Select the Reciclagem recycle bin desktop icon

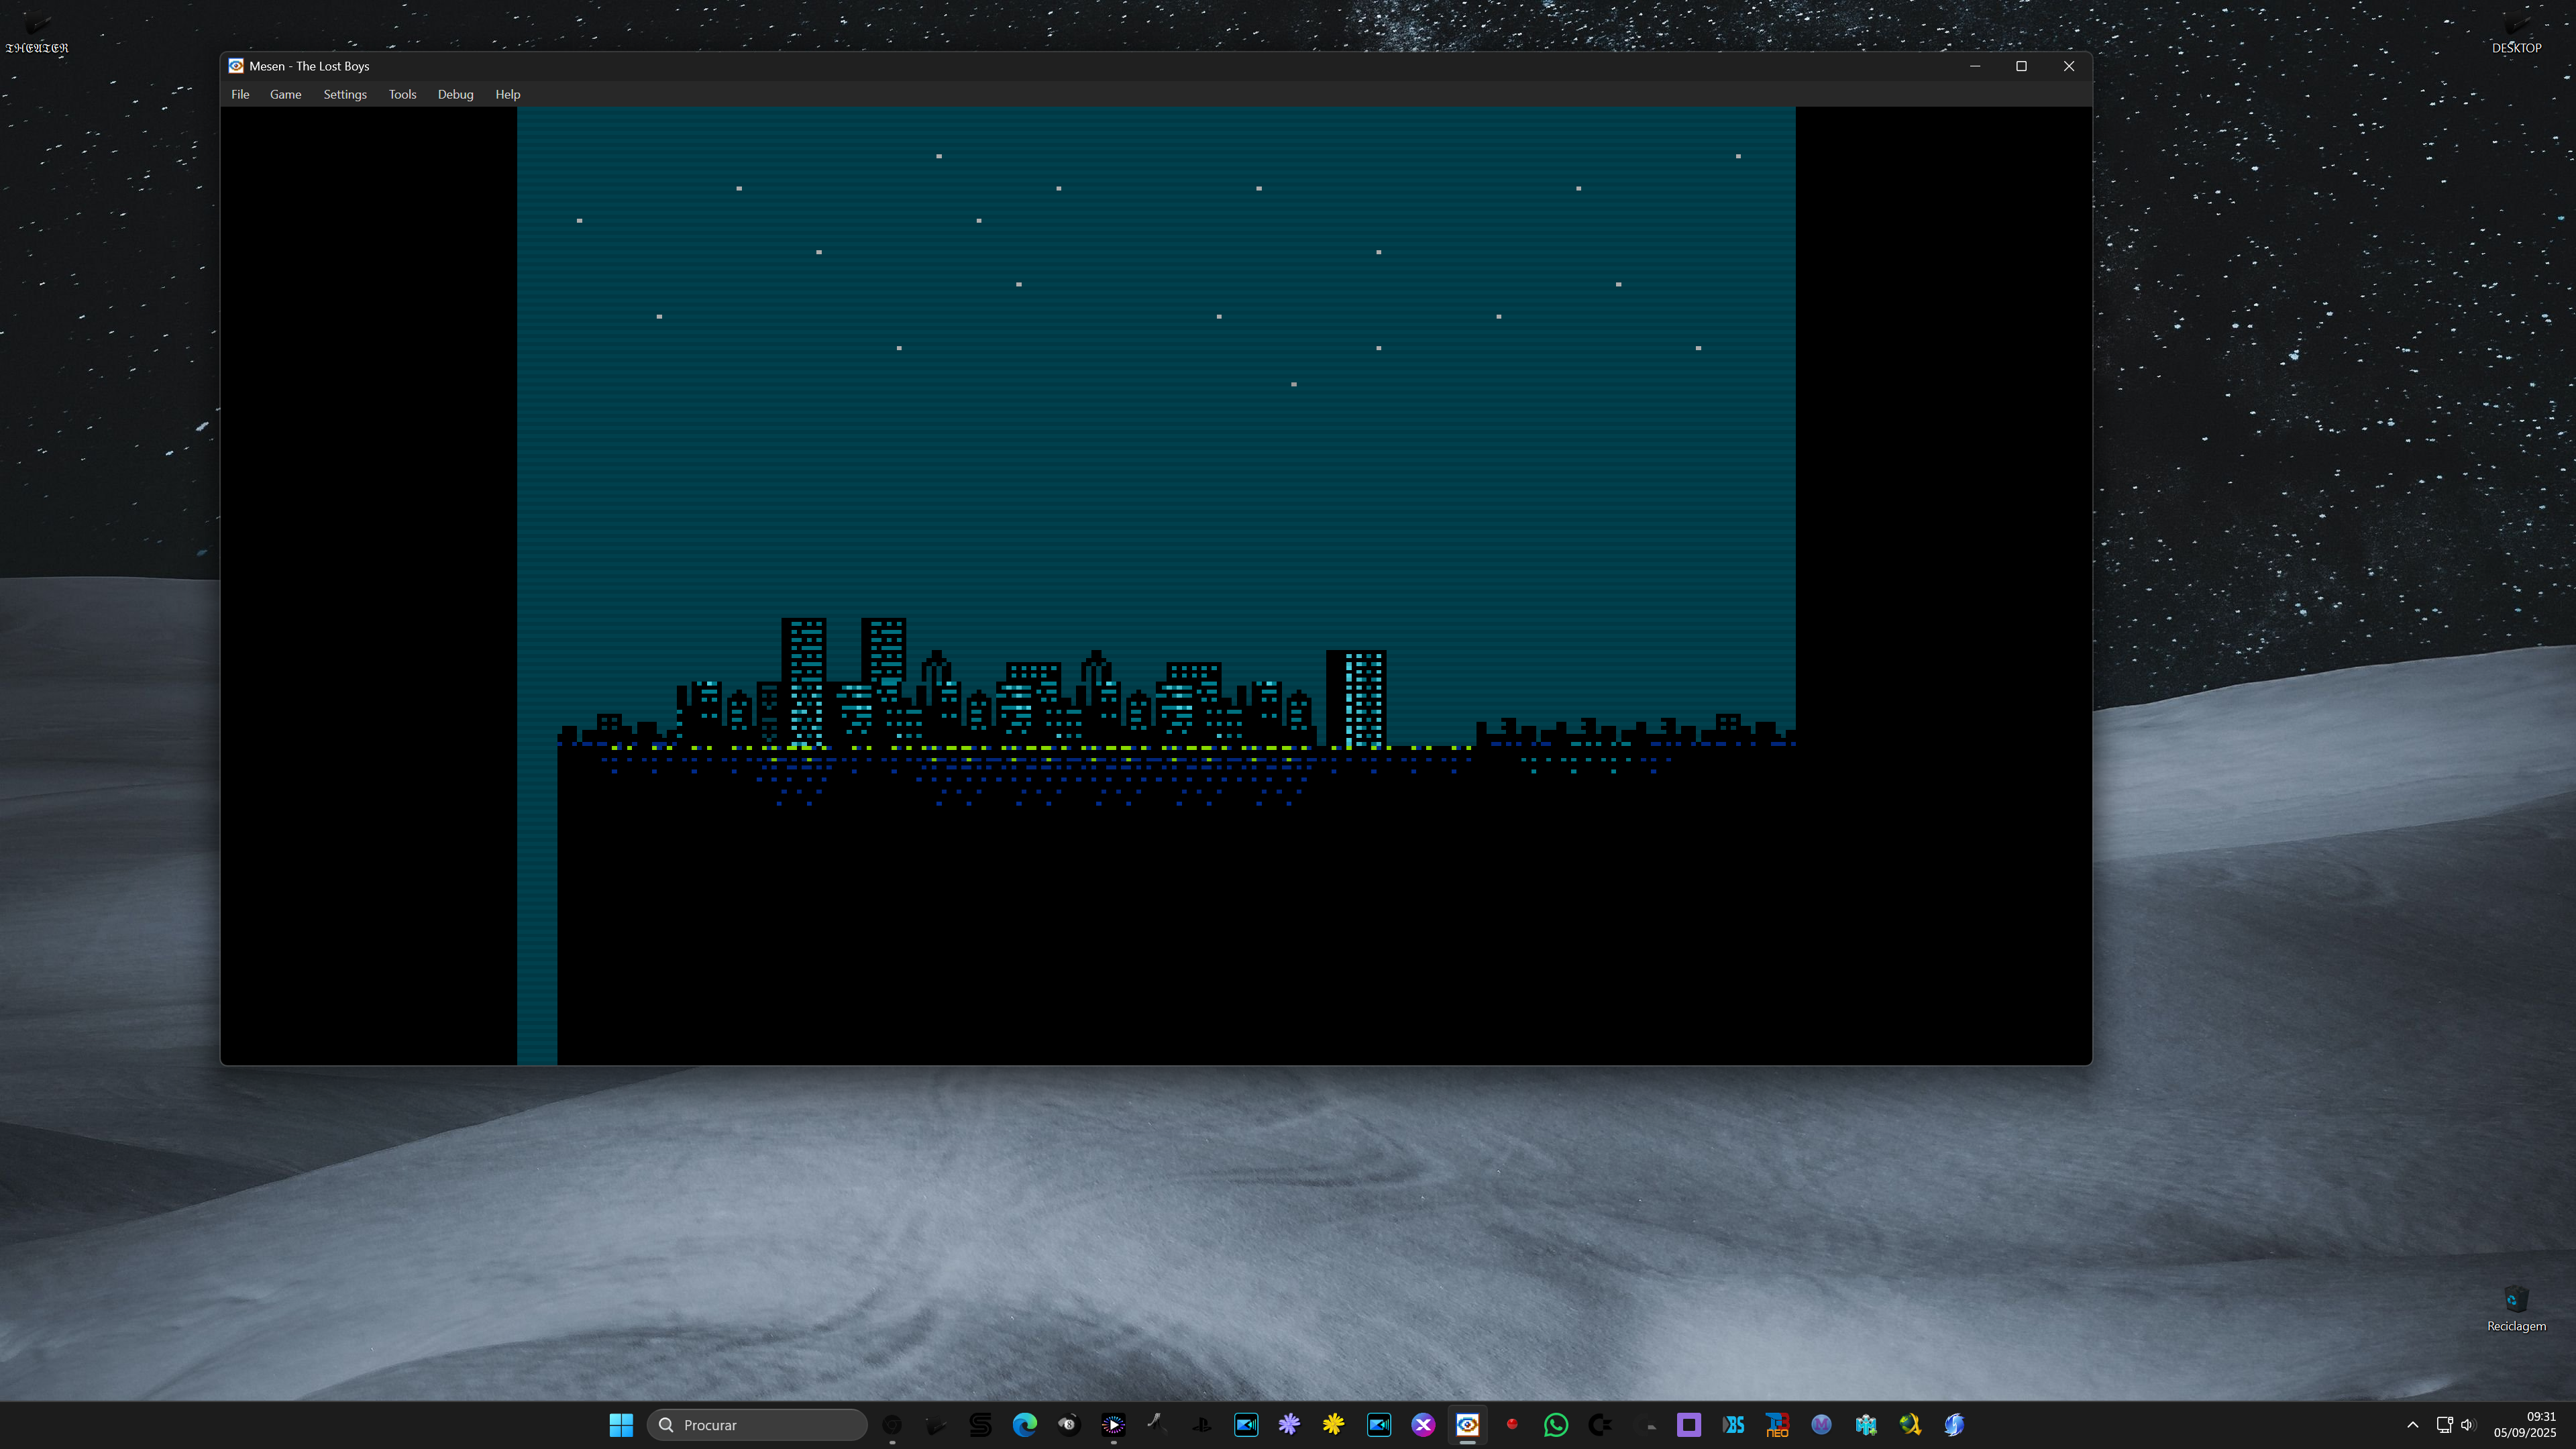2516,1309
